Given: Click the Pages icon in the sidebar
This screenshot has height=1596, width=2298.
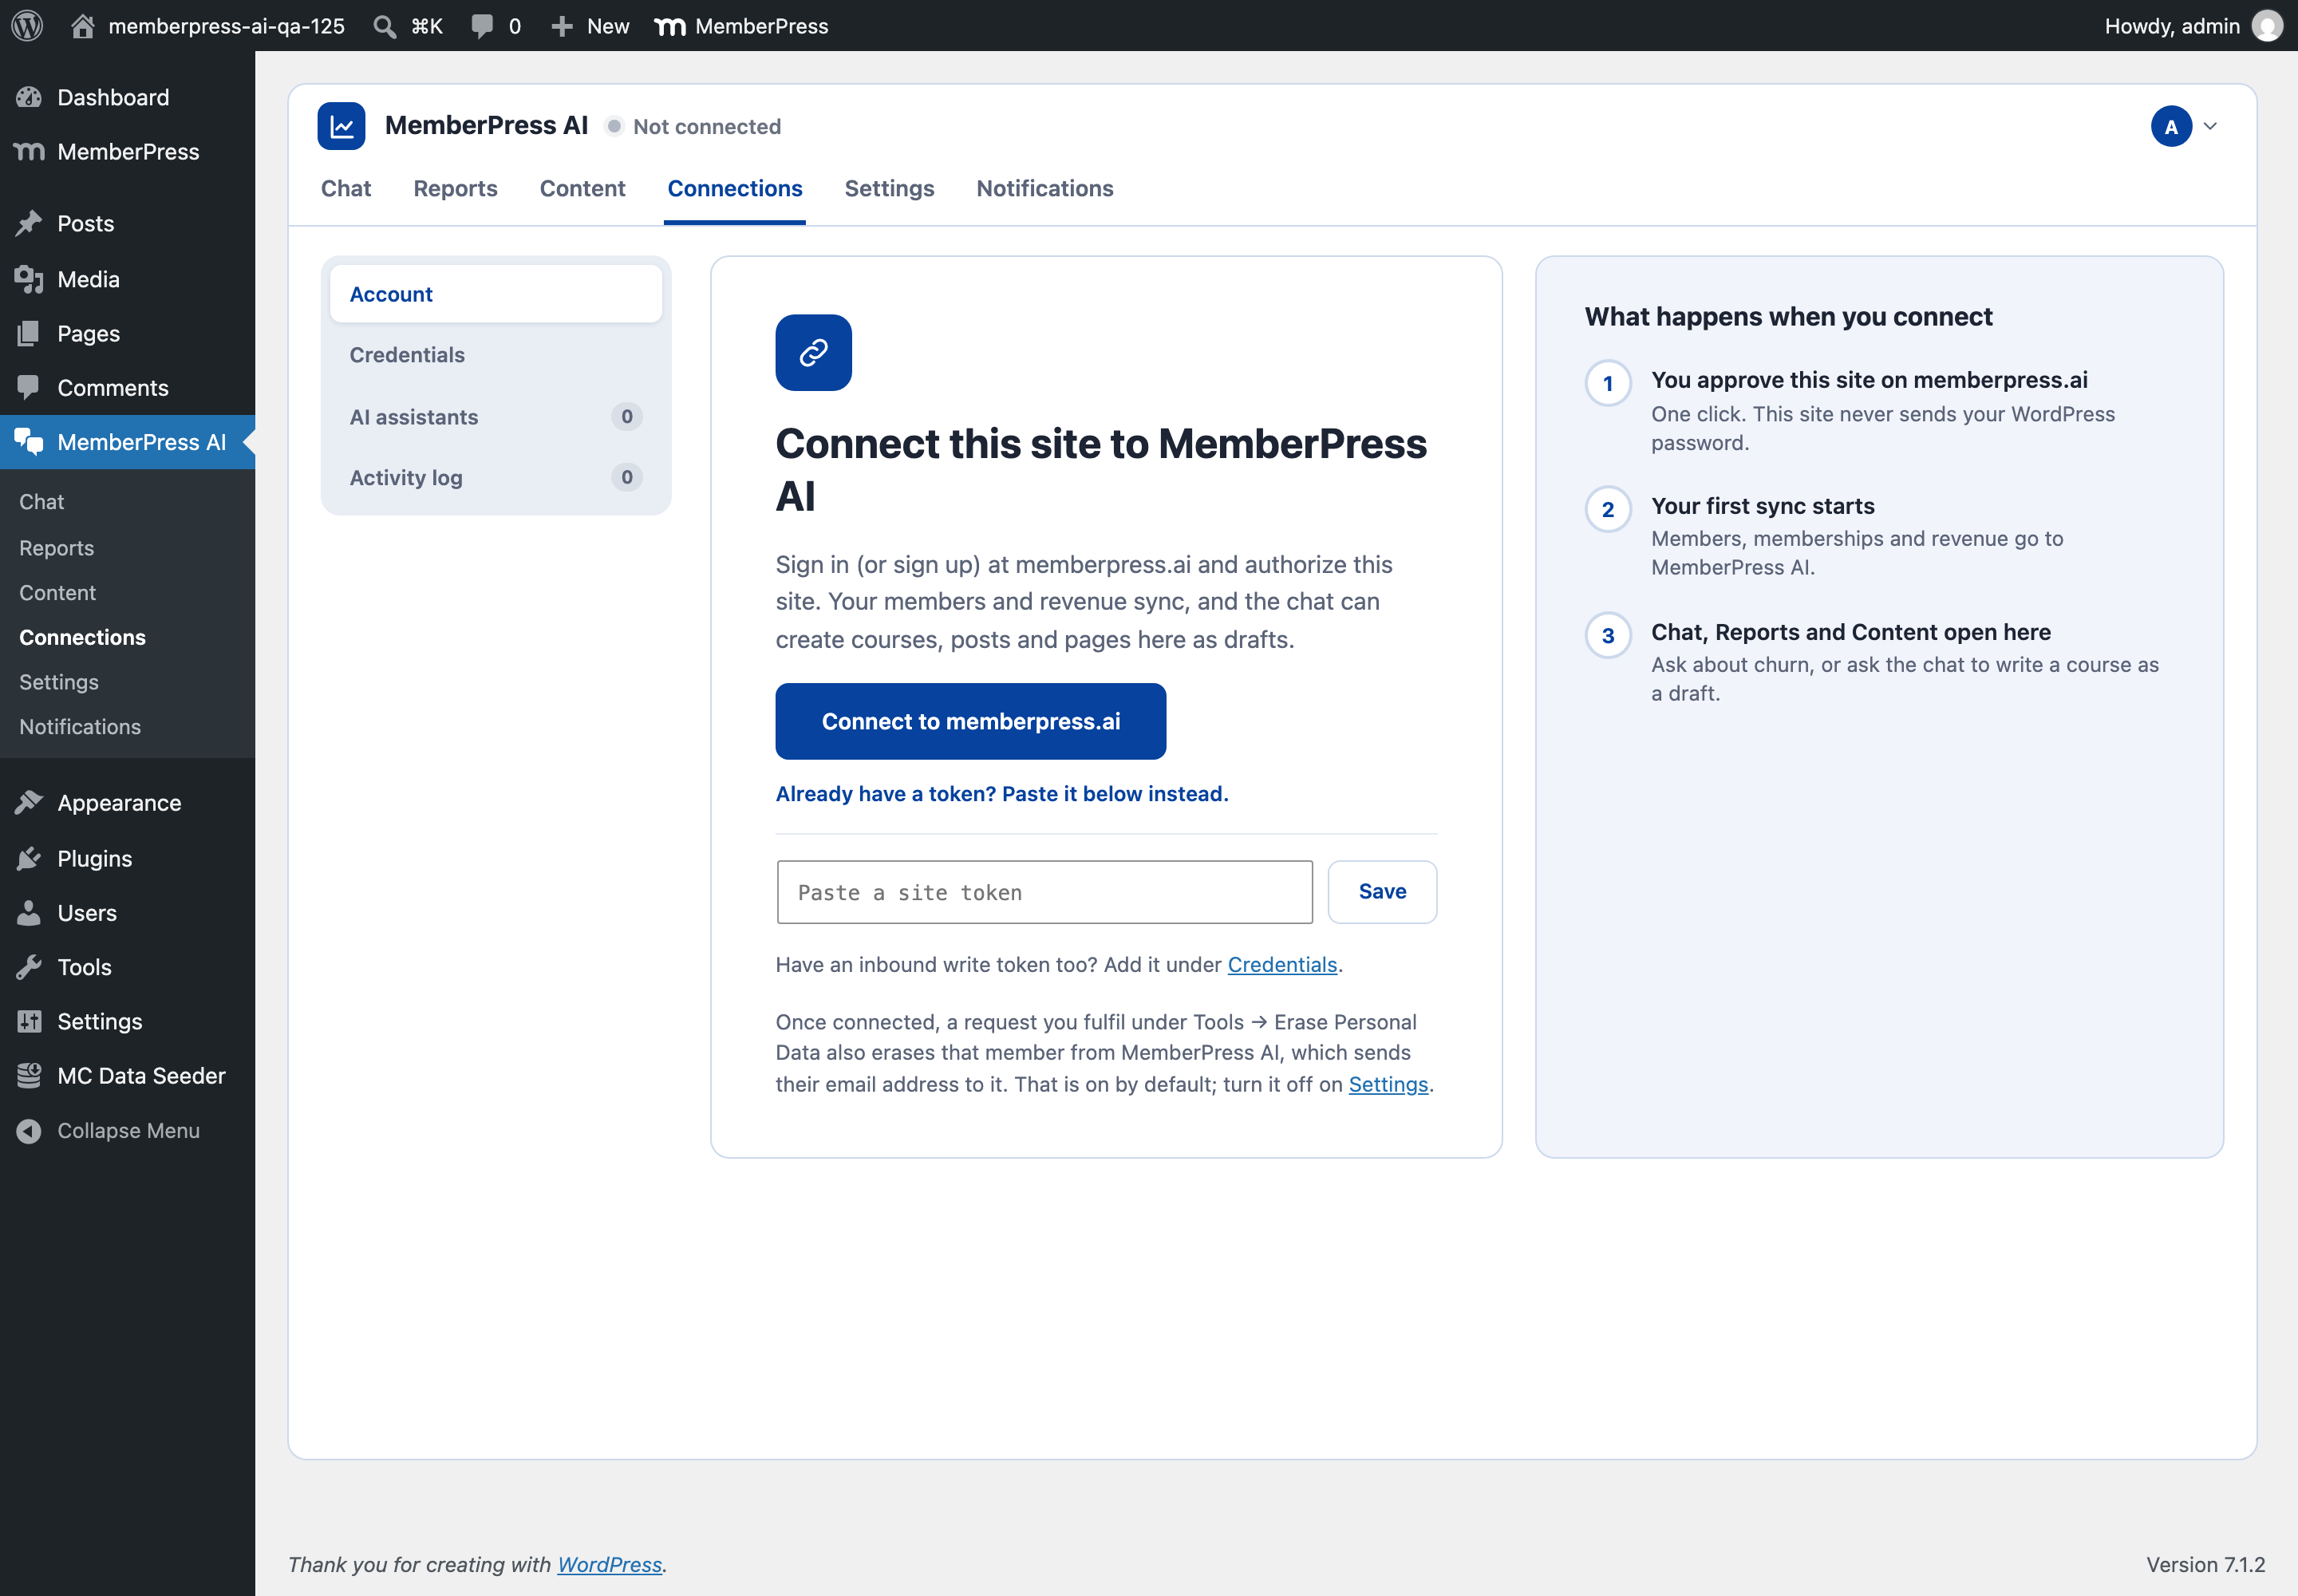Looking at the screenshot, I should click(x=29, y=333).
